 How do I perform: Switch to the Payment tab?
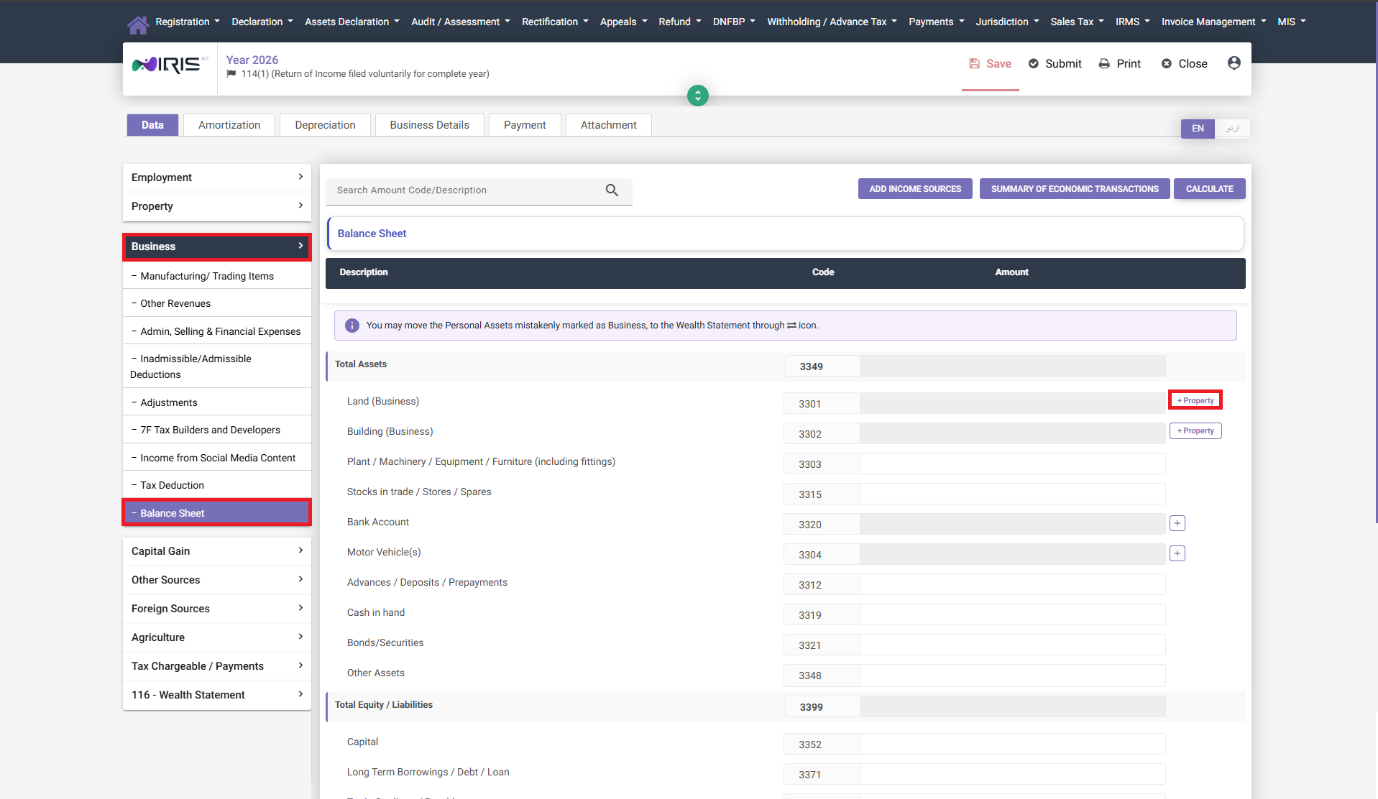525,125
